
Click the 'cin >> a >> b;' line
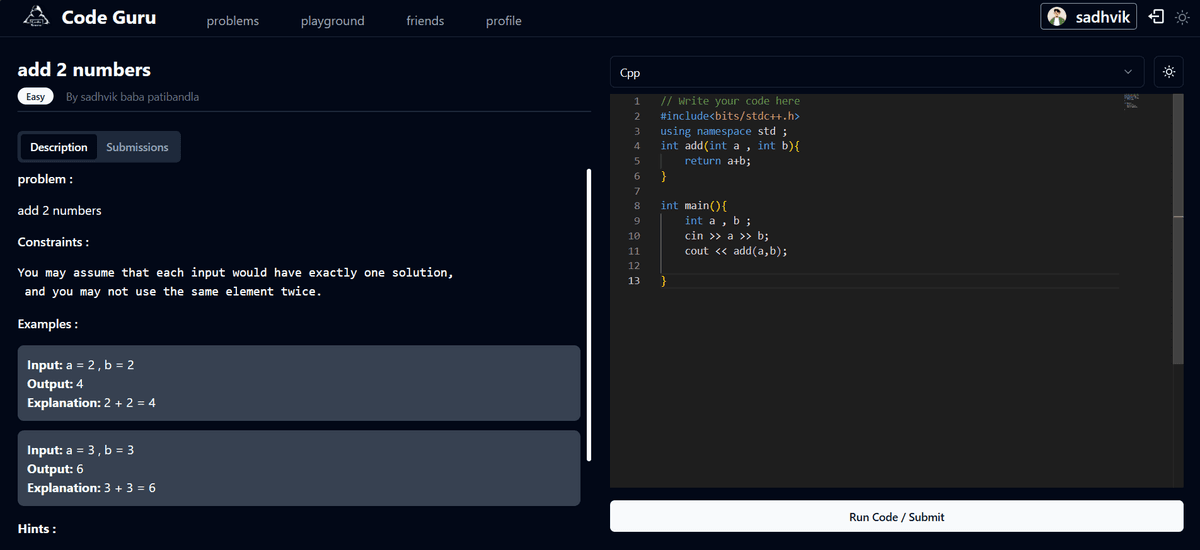pos(726,236)
